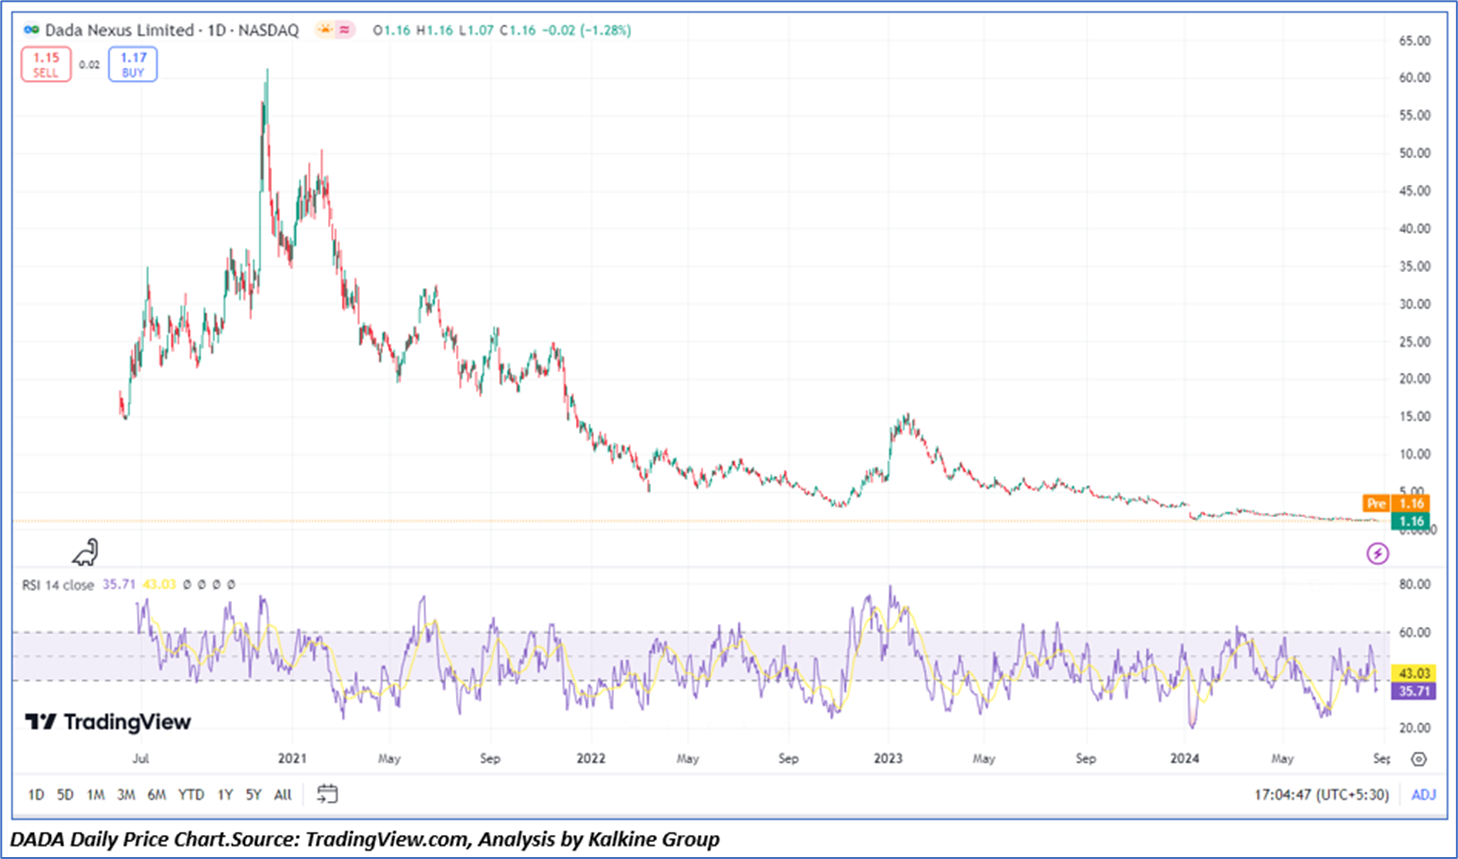Click the 2023 label on time axis
1458x859 pixels.
tap(888, 759)
